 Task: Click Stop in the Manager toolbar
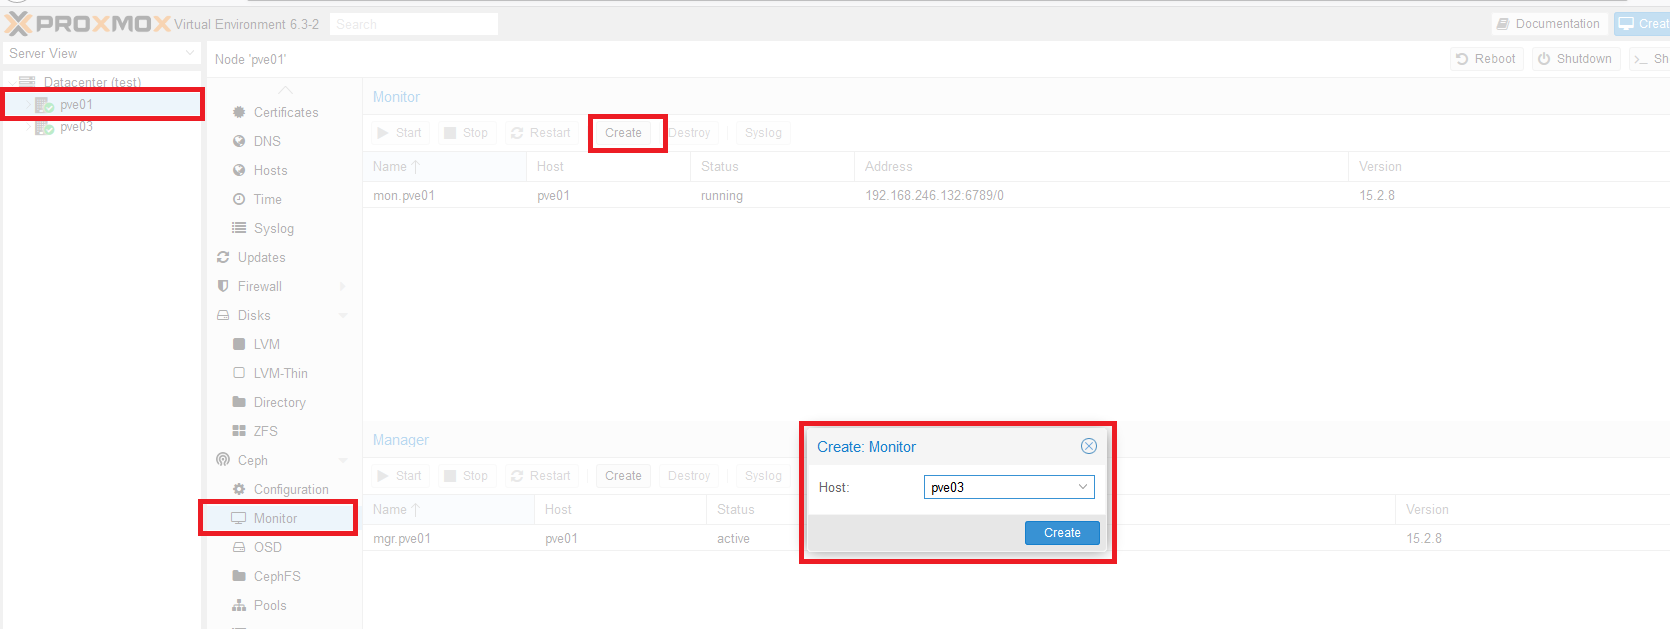click(x=466, y=476)
